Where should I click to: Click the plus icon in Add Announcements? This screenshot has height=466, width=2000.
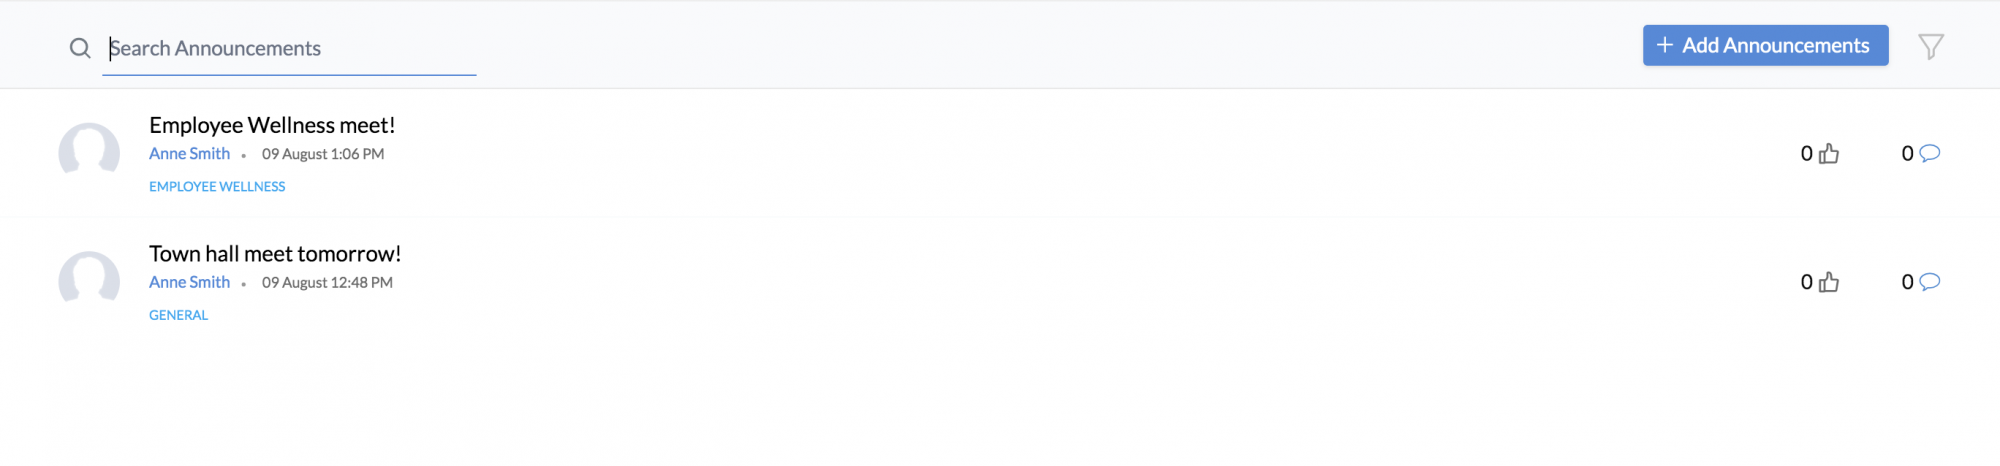pos(1665,45)
